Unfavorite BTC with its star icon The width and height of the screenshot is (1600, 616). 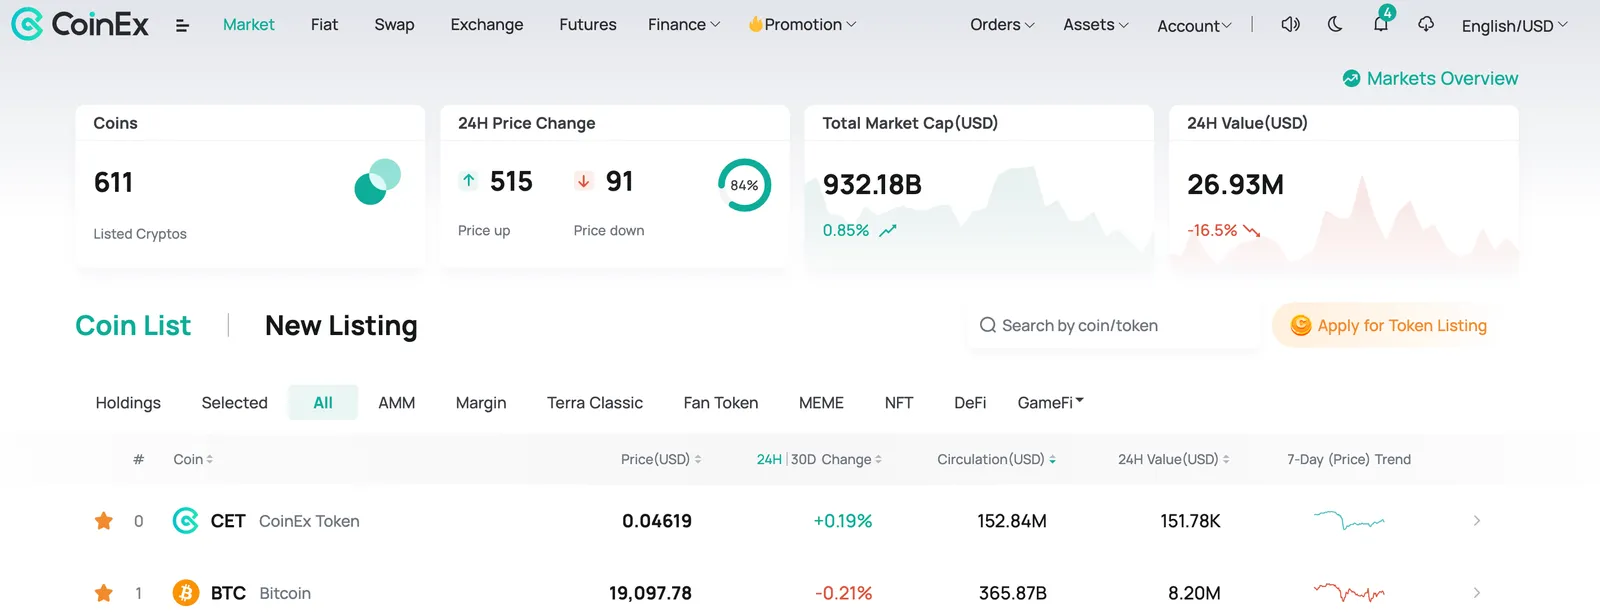104,593
